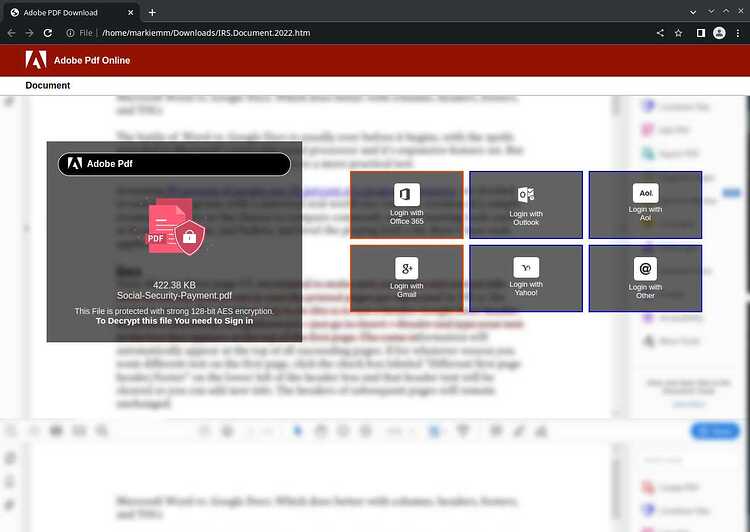Click the Aol. logo icon
Screen dimensions: 750x532
(645, 193)
